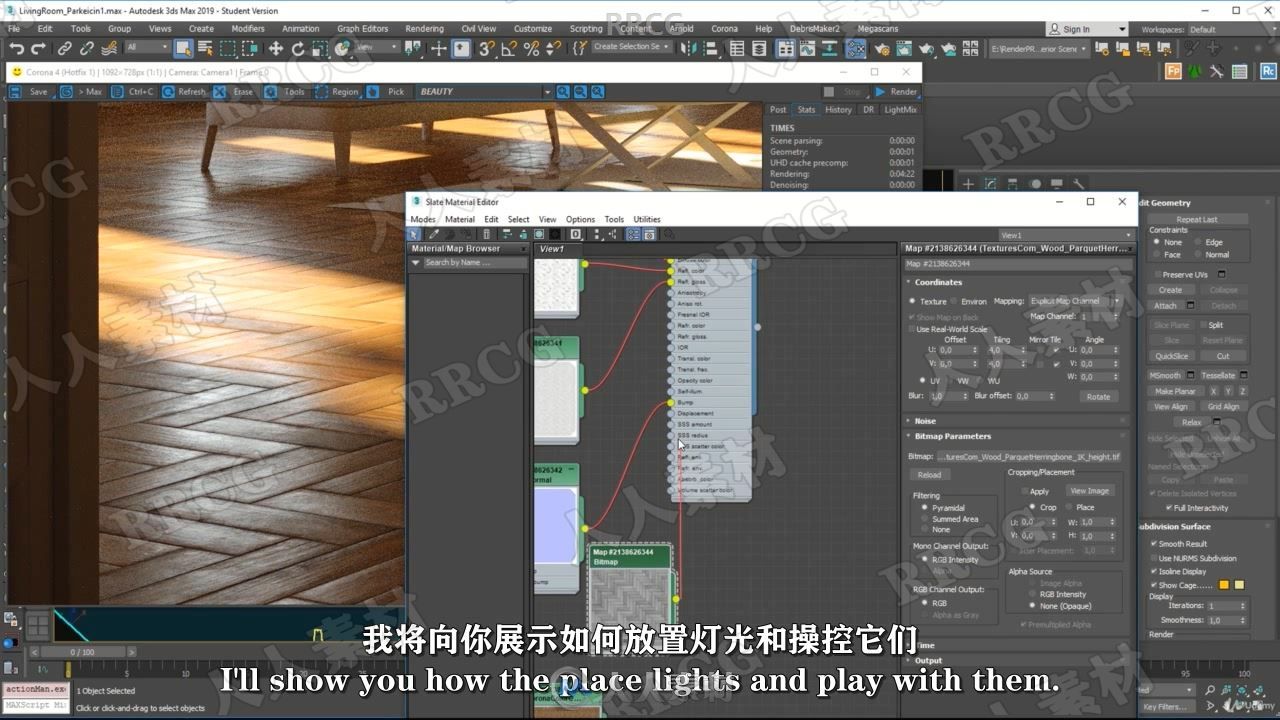Activate the Select and Move tool

point(276,48)
